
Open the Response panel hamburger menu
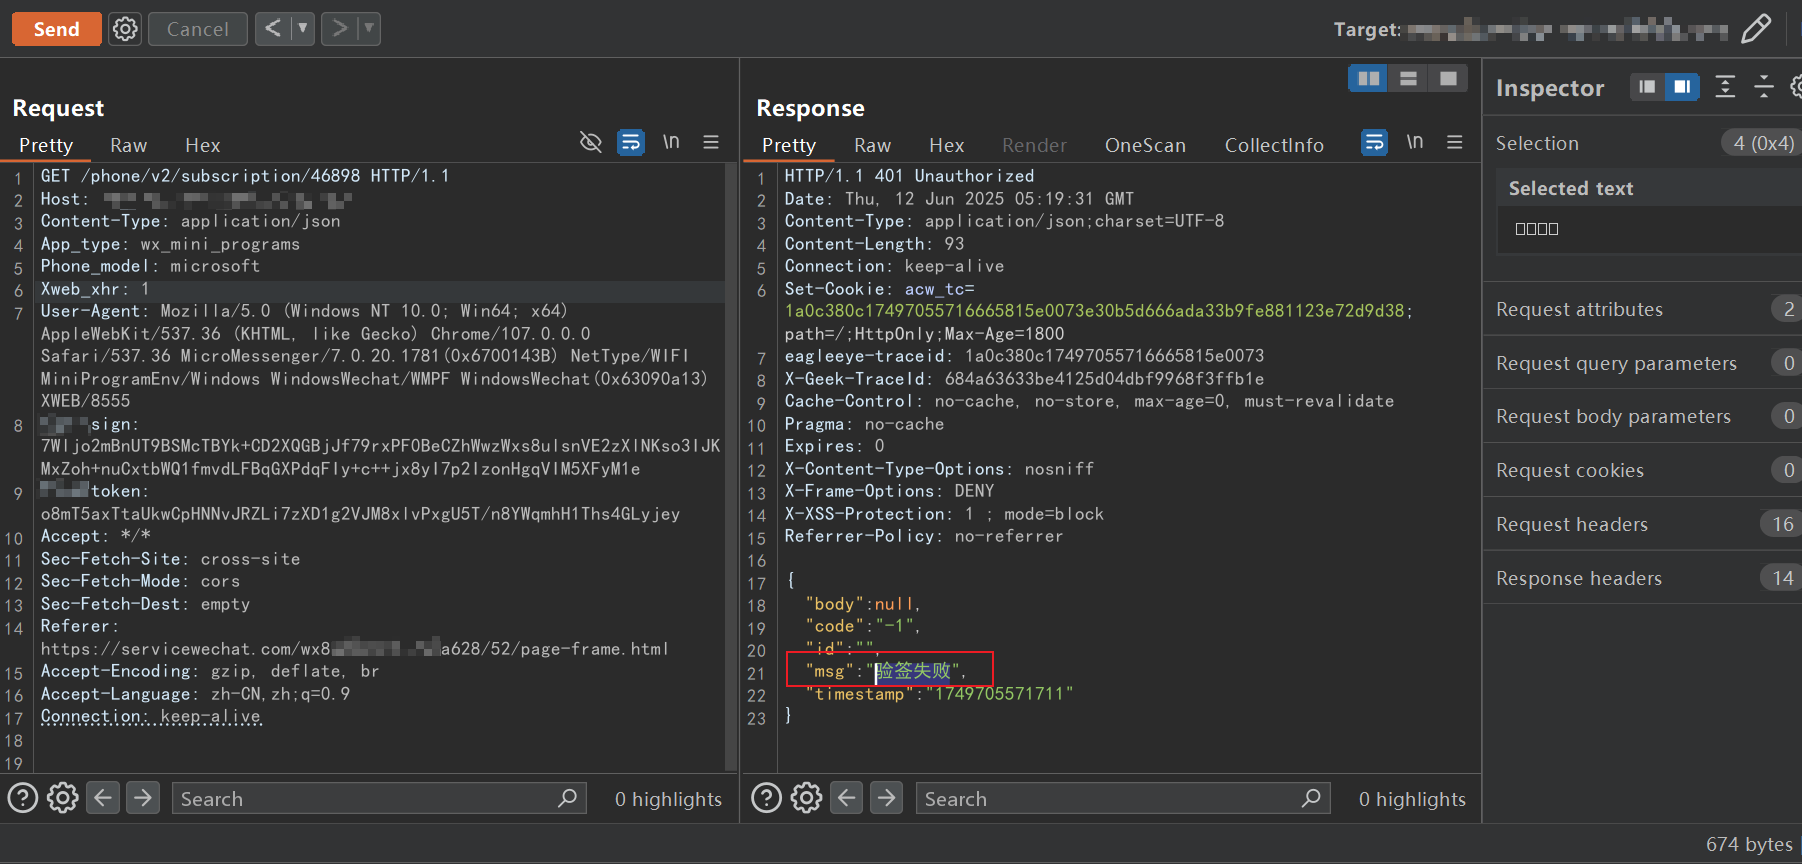[1455, 142]
